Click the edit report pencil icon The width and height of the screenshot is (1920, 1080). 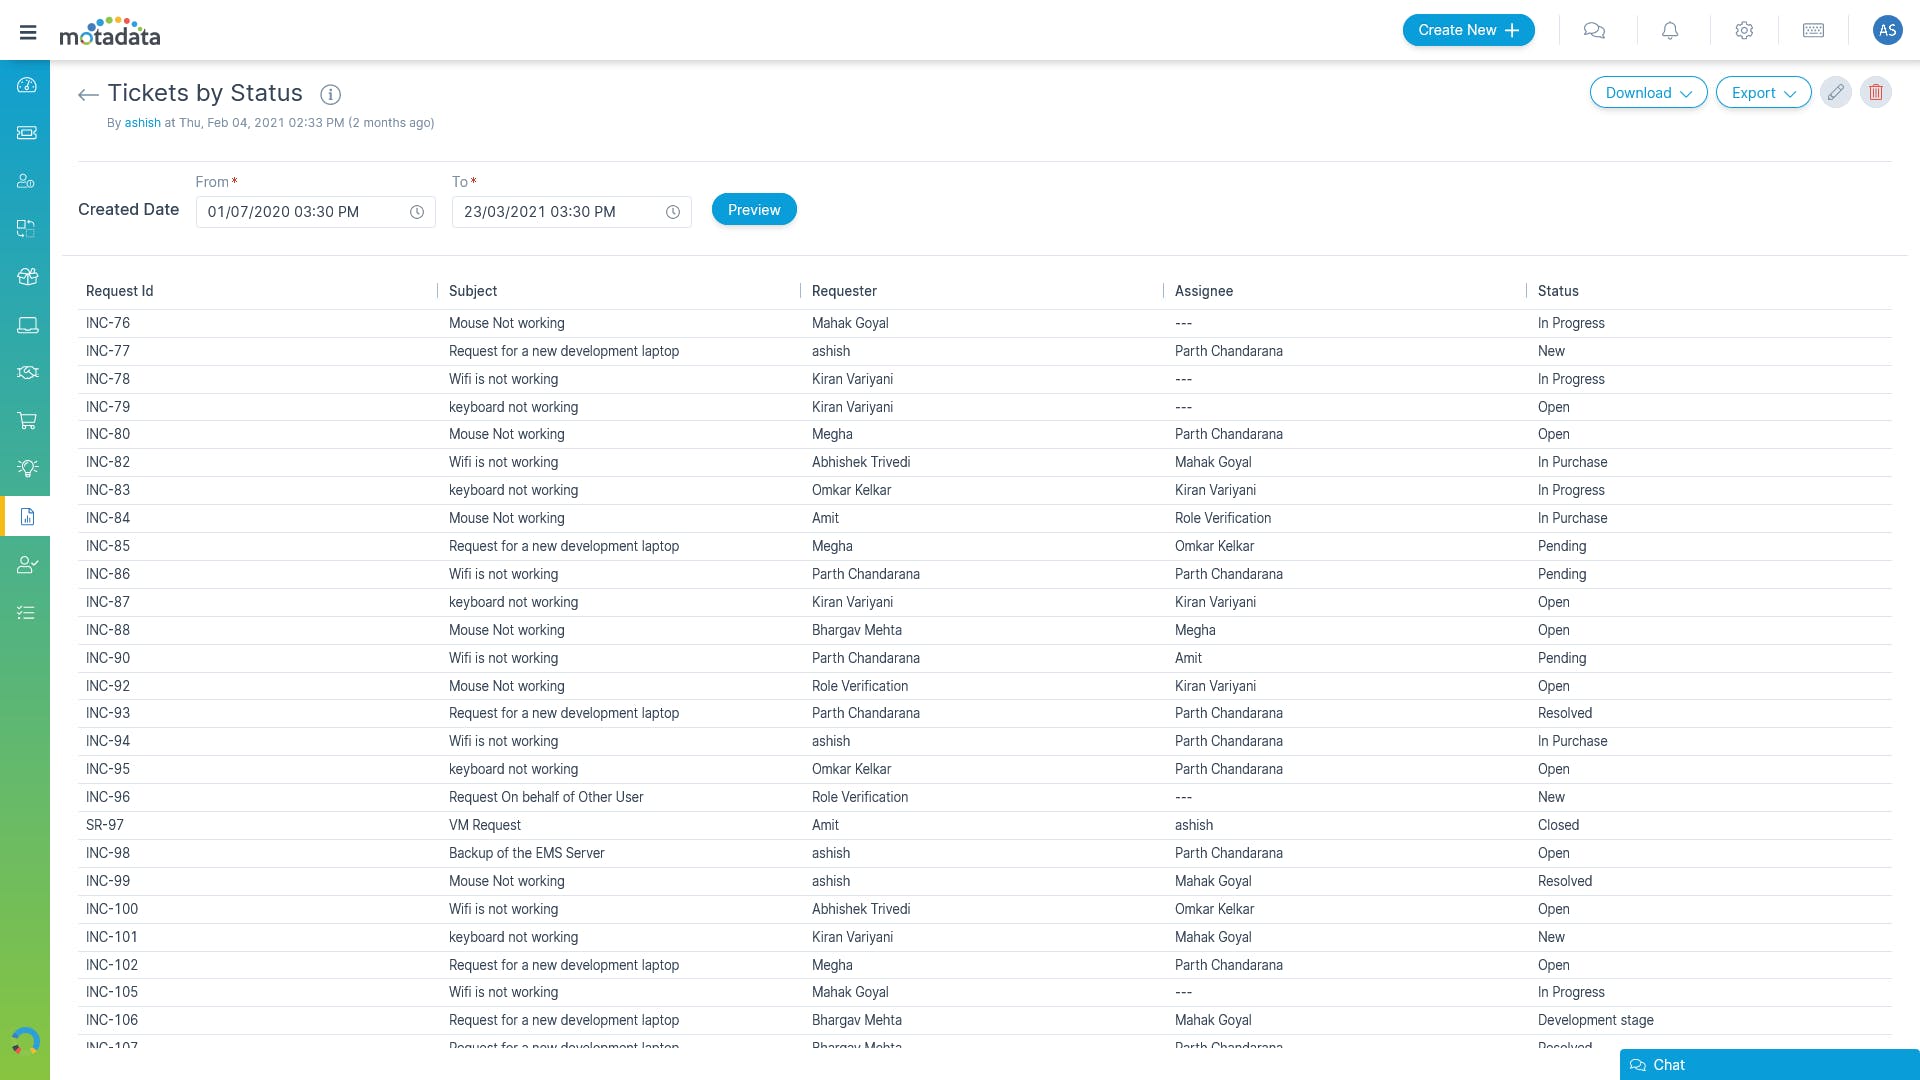(1835, 93)
